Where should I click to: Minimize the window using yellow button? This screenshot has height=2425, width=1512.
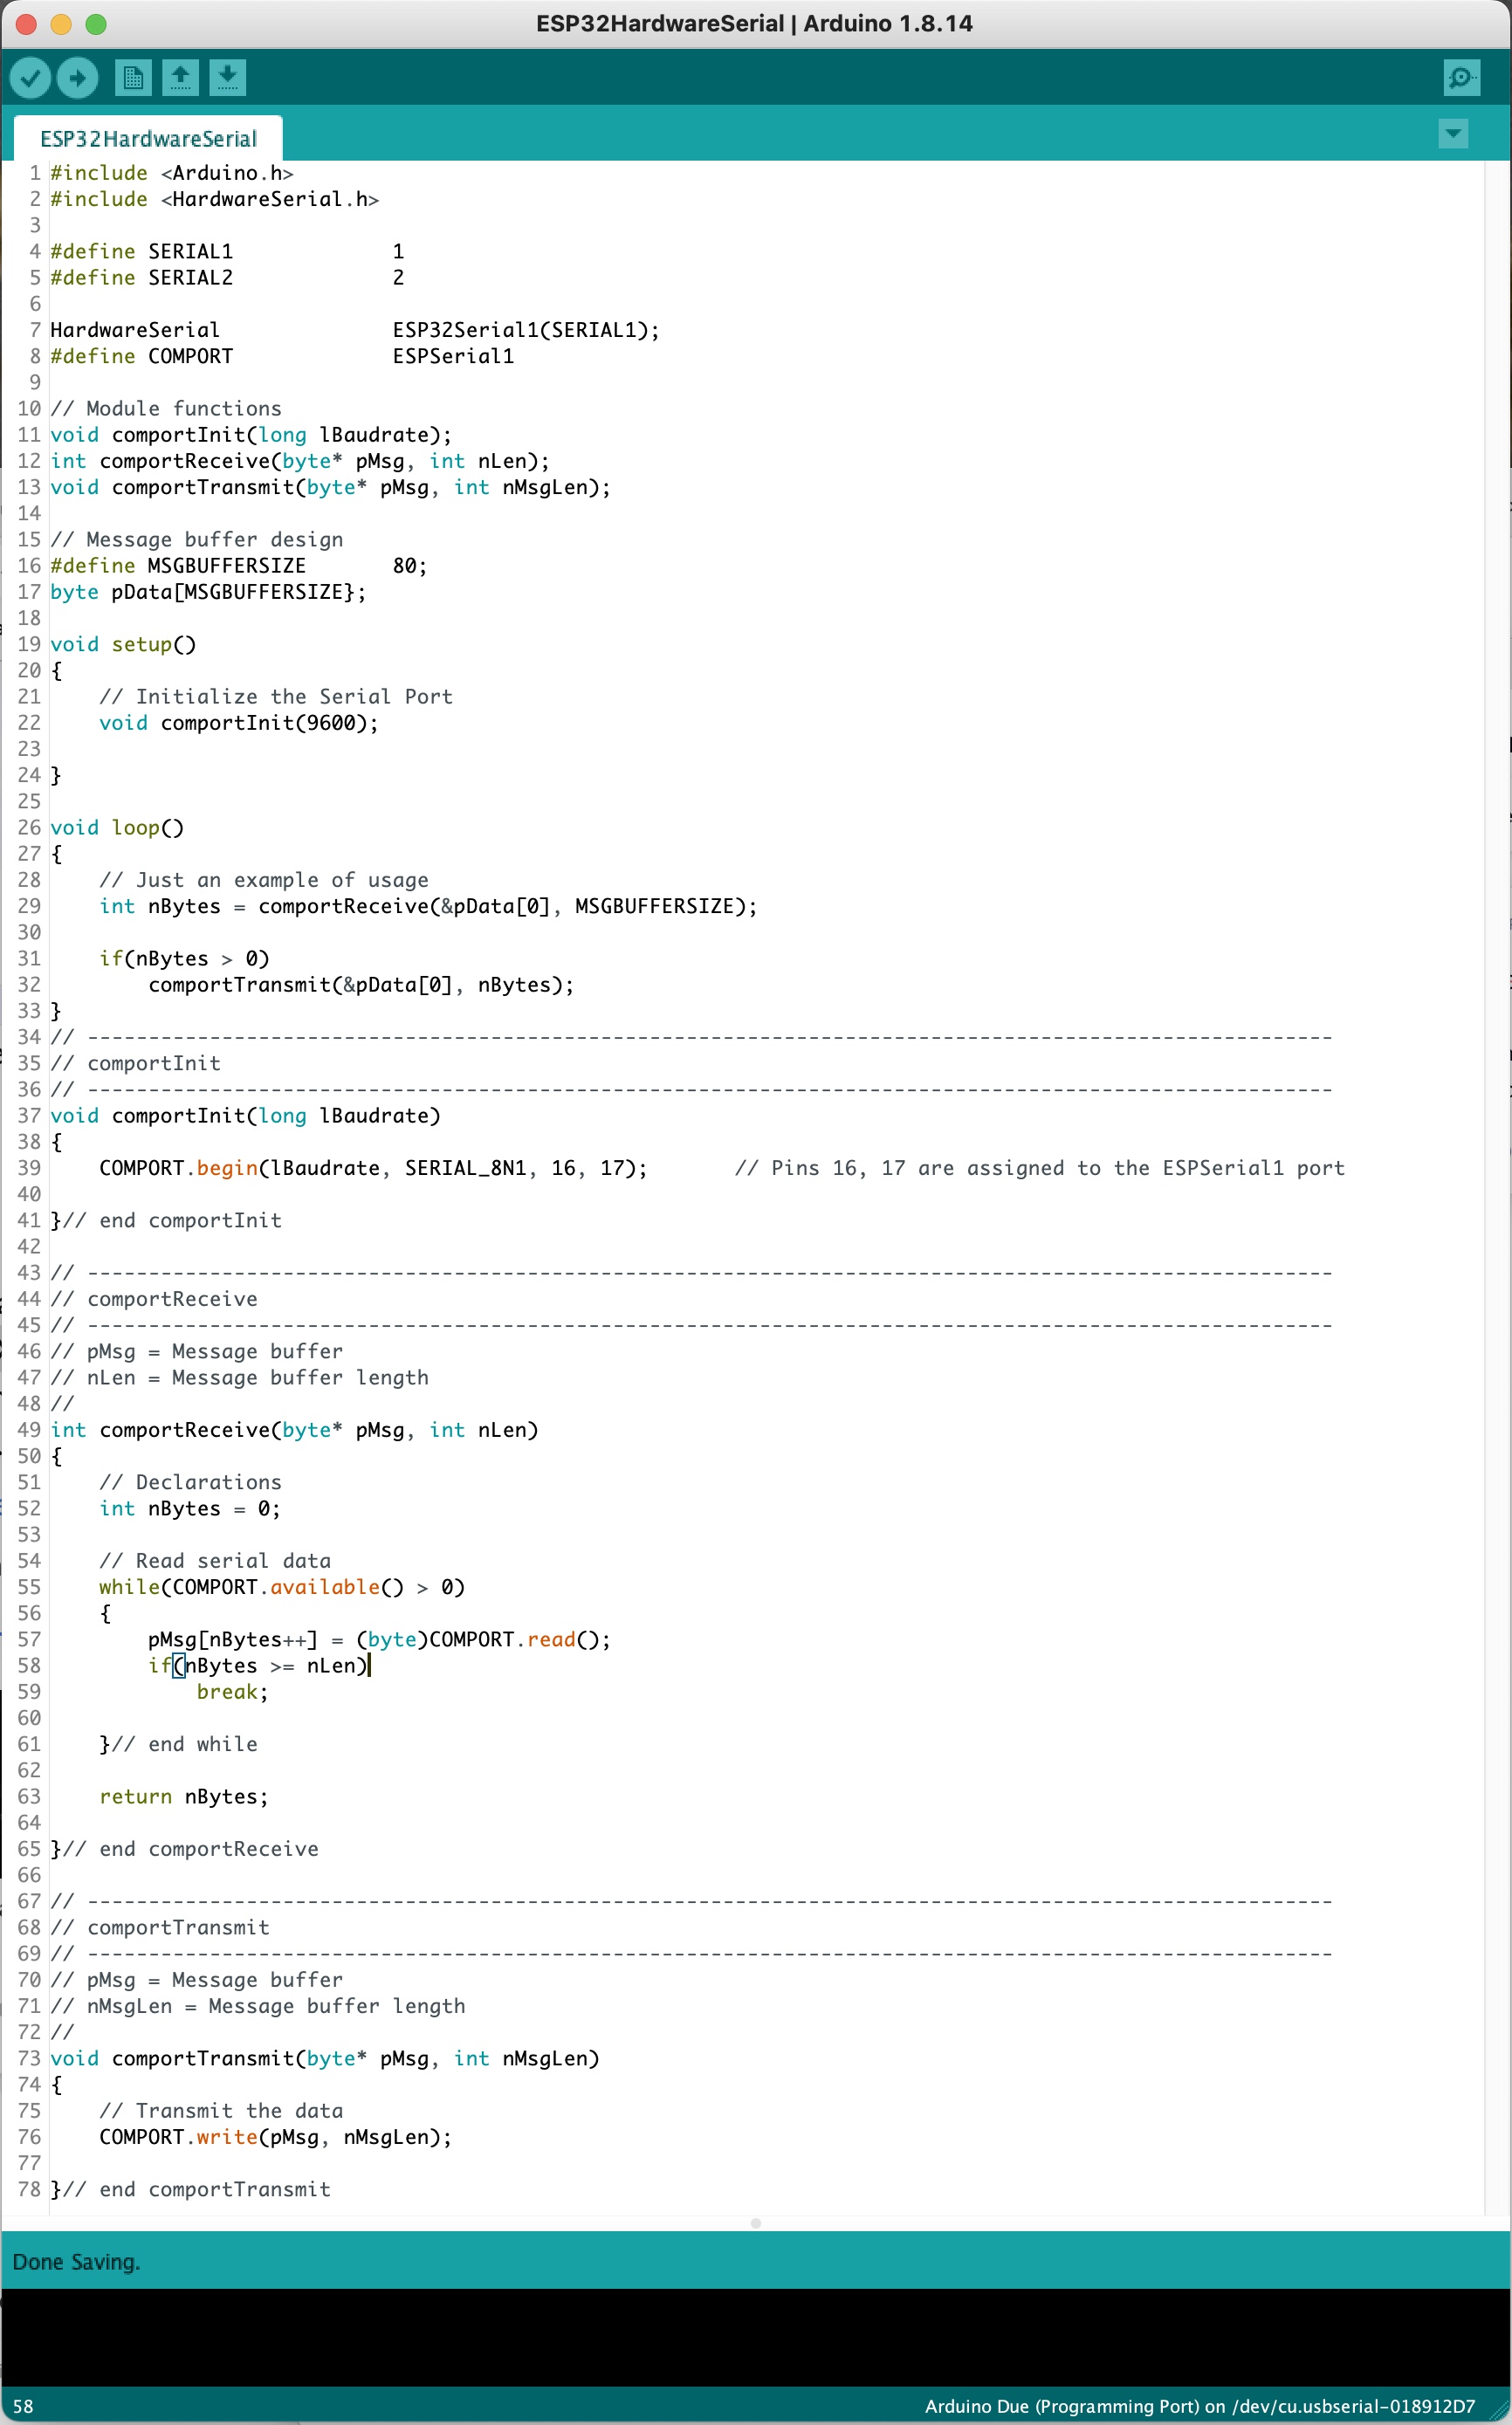[61, 24]
